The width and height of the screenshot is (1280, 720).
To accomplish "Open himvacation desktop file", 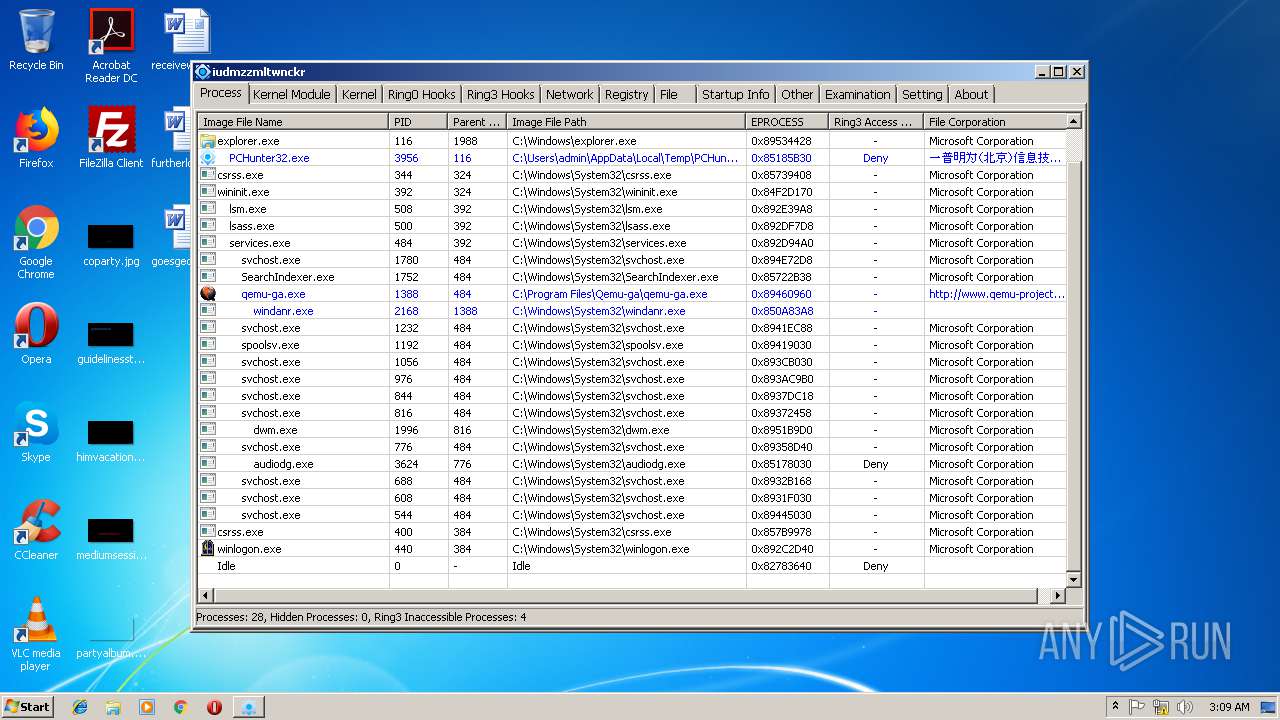I will (x=111, y=441).
